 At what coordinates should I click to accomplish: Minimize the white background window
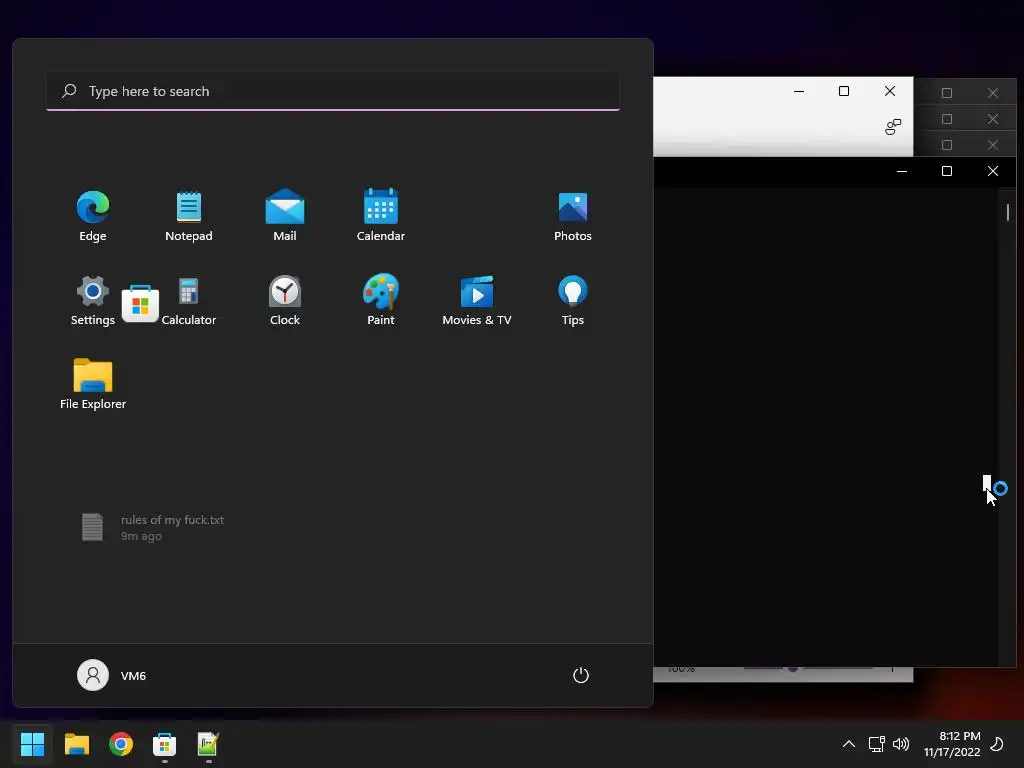(x=799, y=91)
